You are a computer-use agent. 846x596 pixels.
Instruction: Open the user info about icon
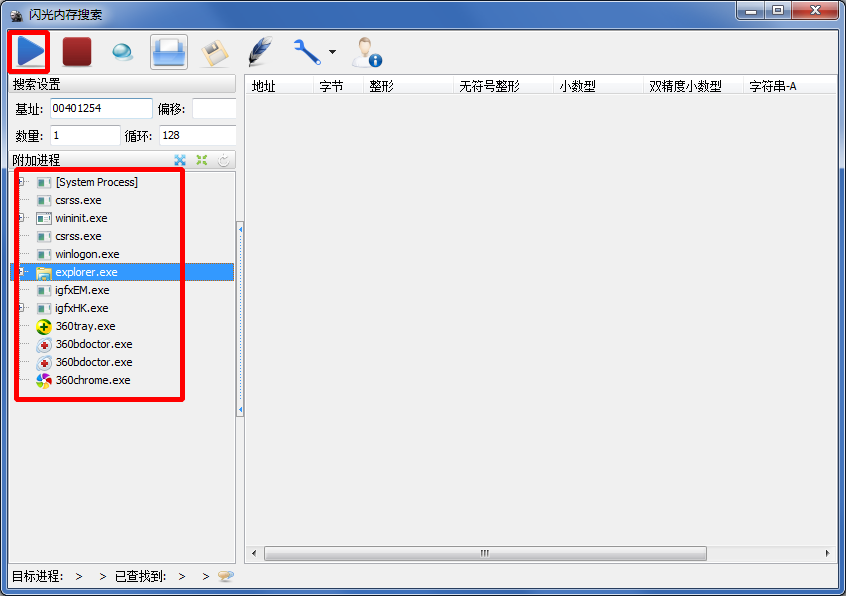367,52
